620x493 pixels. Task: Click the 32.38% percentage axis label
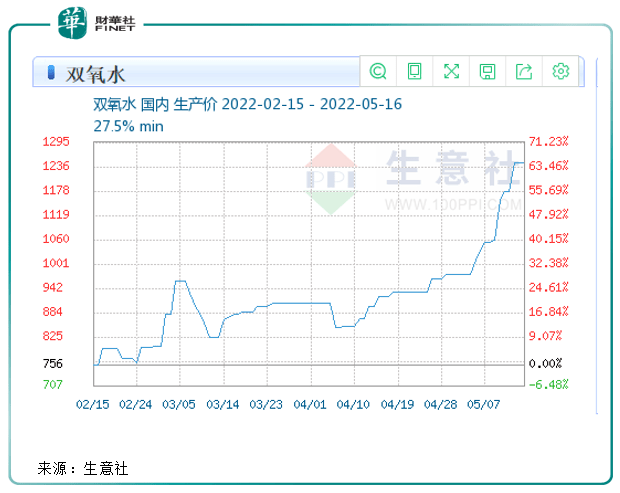coord(548,263)
